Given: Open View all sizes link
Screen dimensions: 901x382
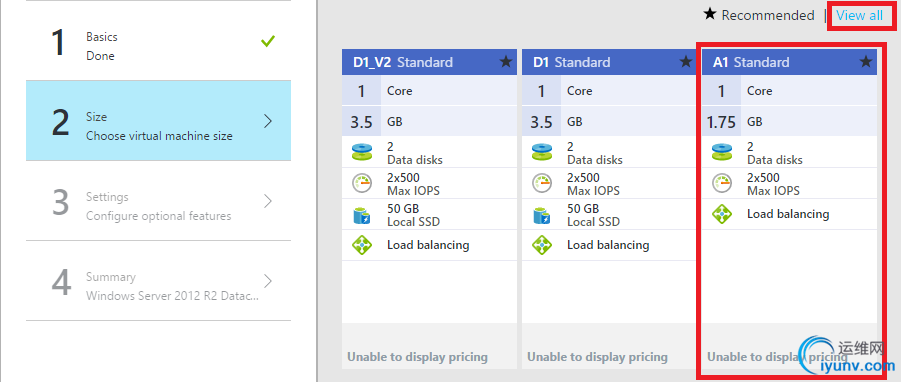Looking at the screenshot, I should coord(860,16).
